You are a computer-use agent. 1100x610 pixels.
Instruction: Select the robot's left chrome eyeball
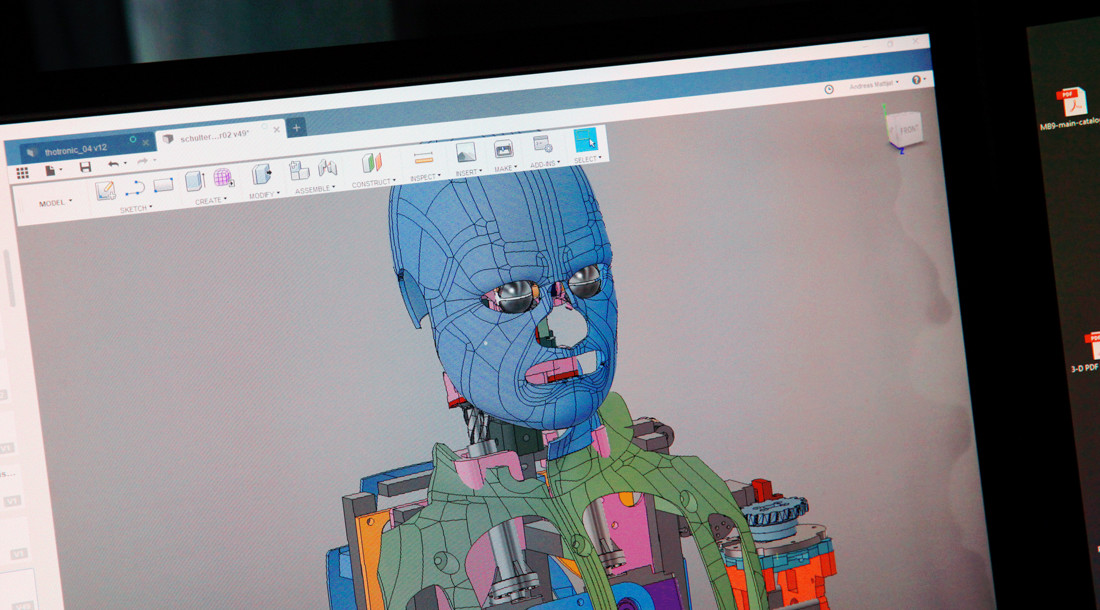pos(584,282)
